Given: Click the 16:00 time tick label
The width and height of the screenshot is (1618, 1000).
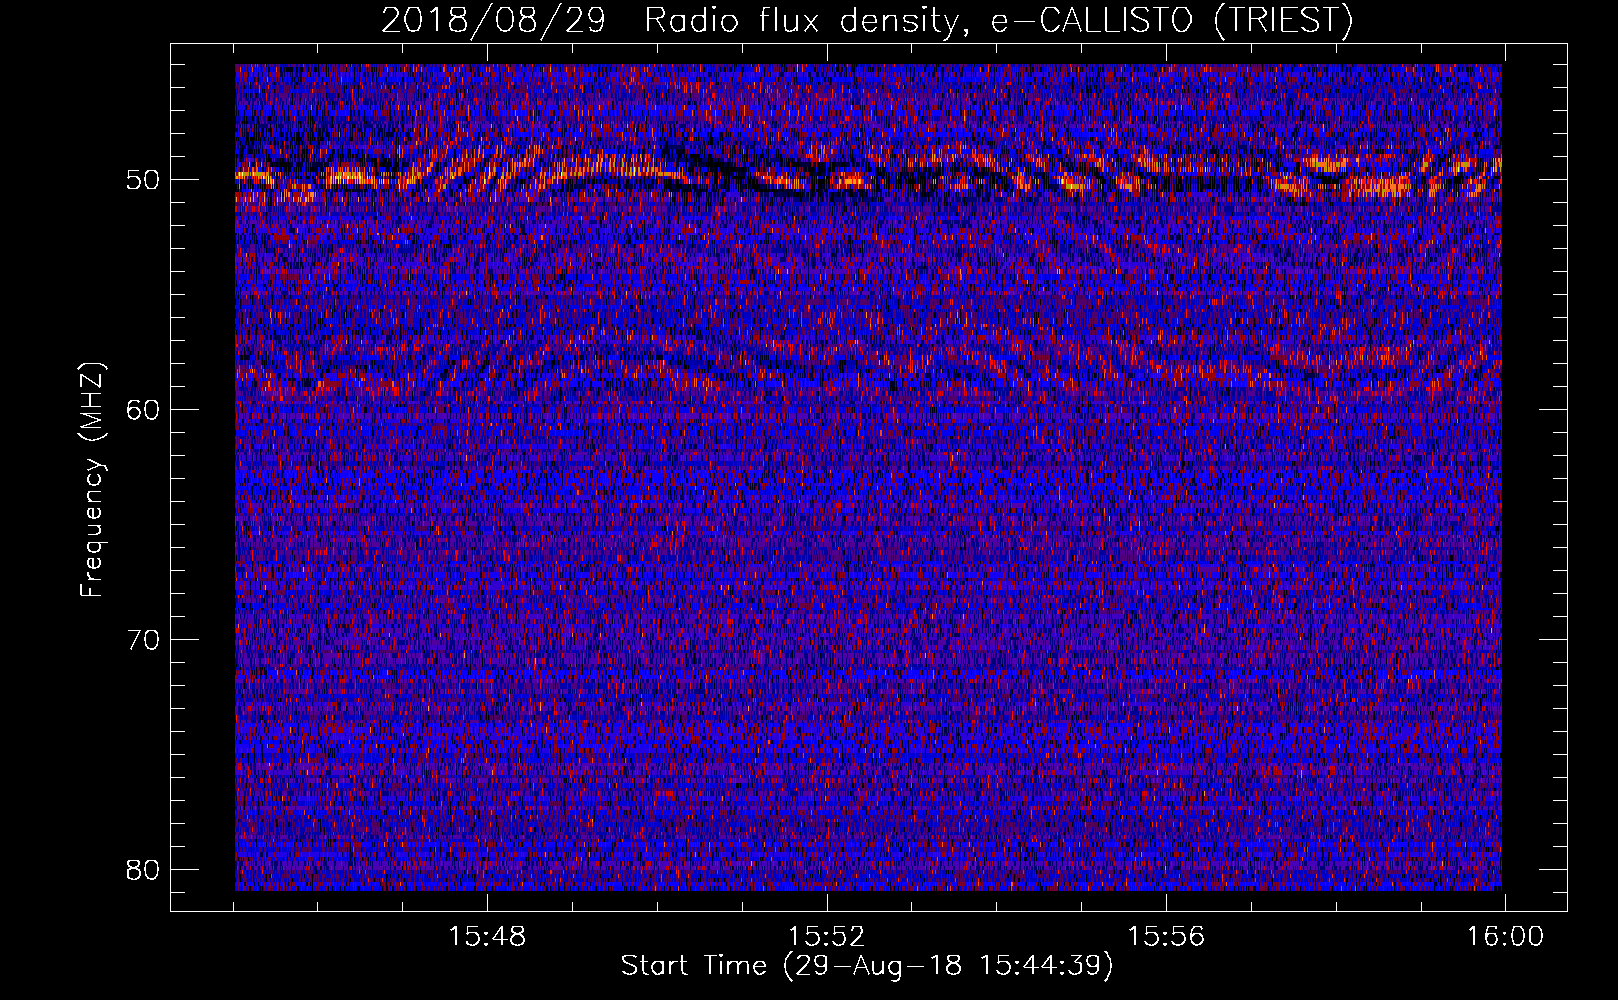Looking at the screenshot, I should (1505, 937).
